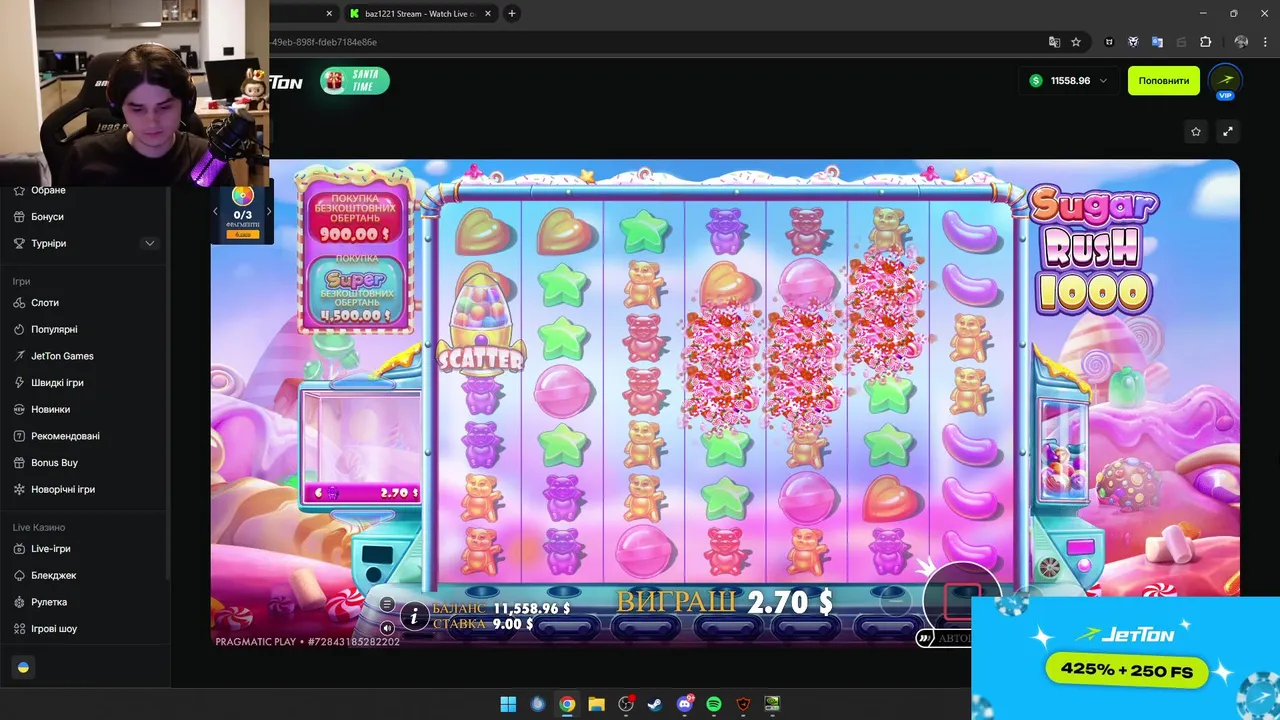1280x720 pixels.
Task: Click the БАЛАНС 11,558.96 $ text
Action: click(x=502, y=608)
